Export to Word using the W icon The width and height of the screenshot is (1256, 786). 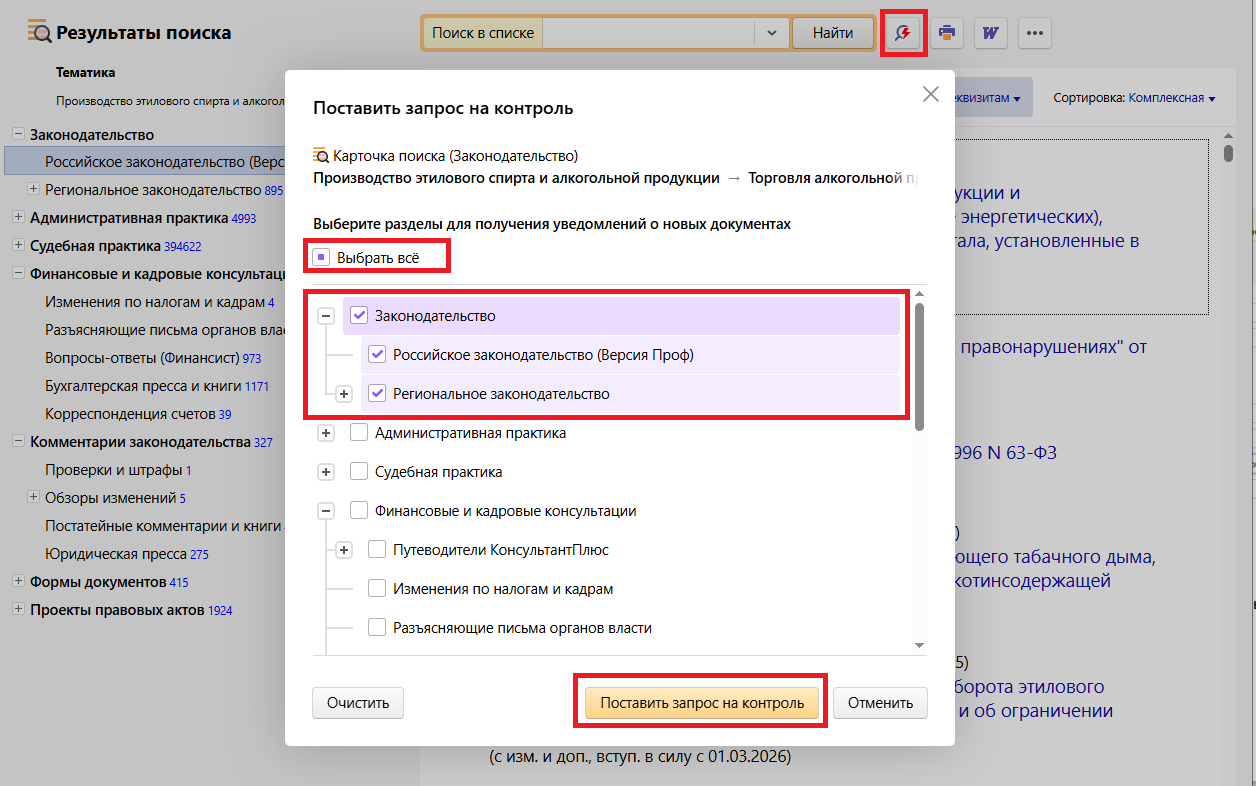(x=991, y=33)
